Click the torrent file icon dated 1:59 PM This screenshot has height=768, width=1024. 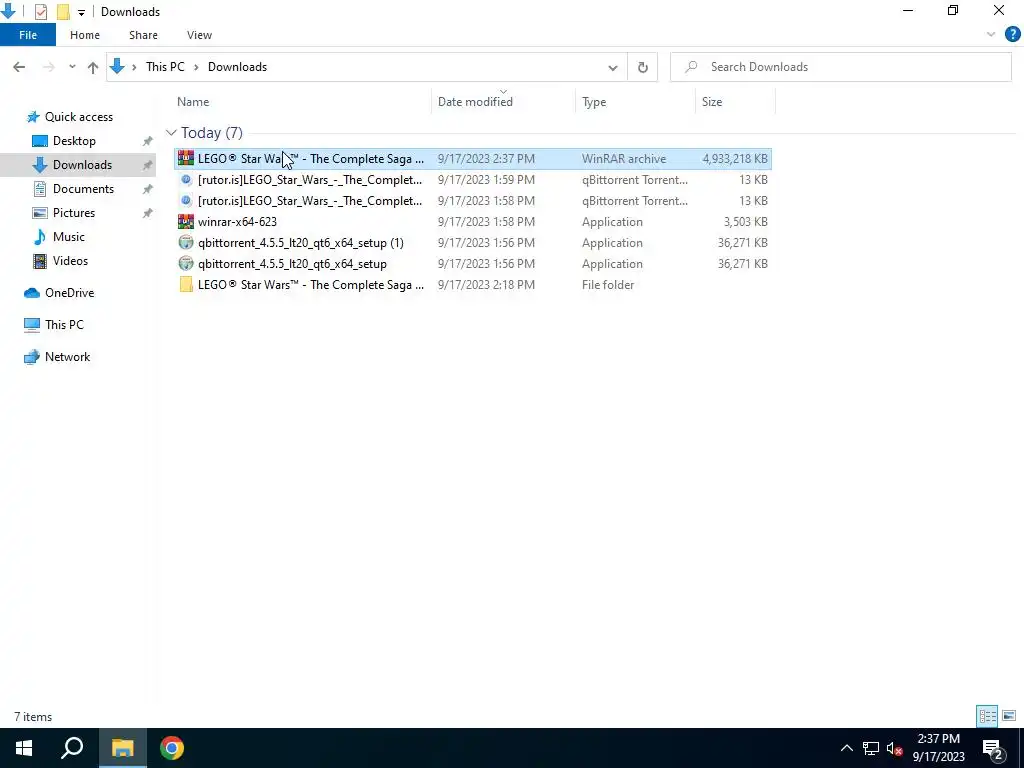coord(186,180)
